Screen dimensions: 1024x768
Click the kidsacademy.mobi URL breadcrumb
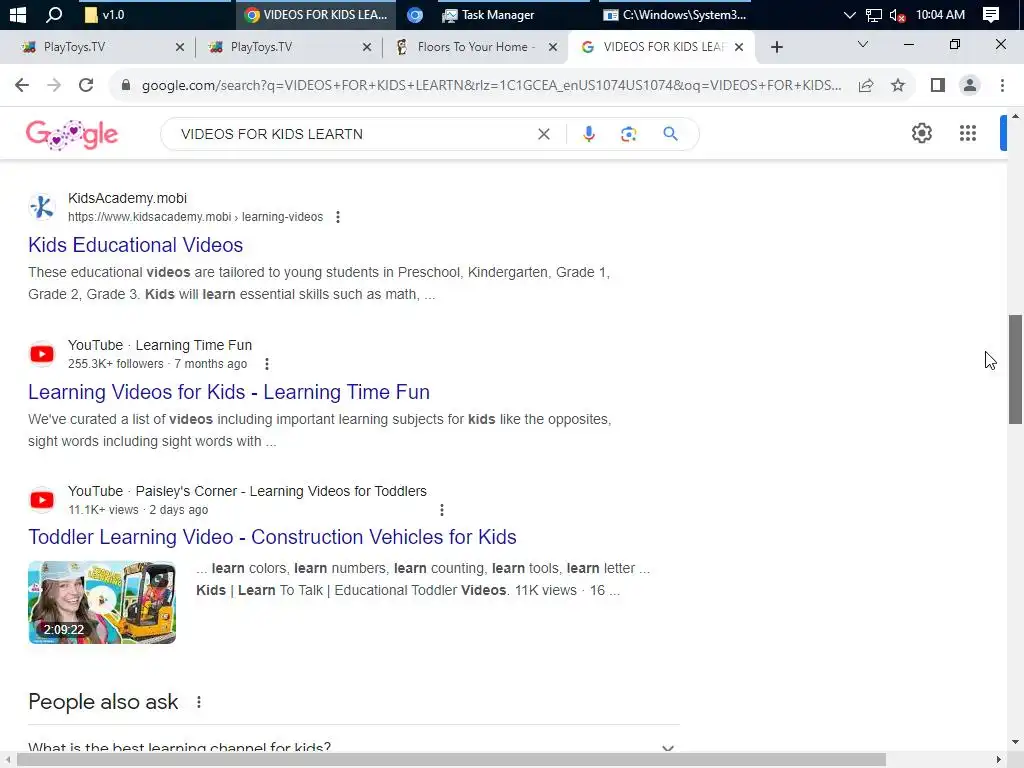pyautogui.click(x=195, y=217)
